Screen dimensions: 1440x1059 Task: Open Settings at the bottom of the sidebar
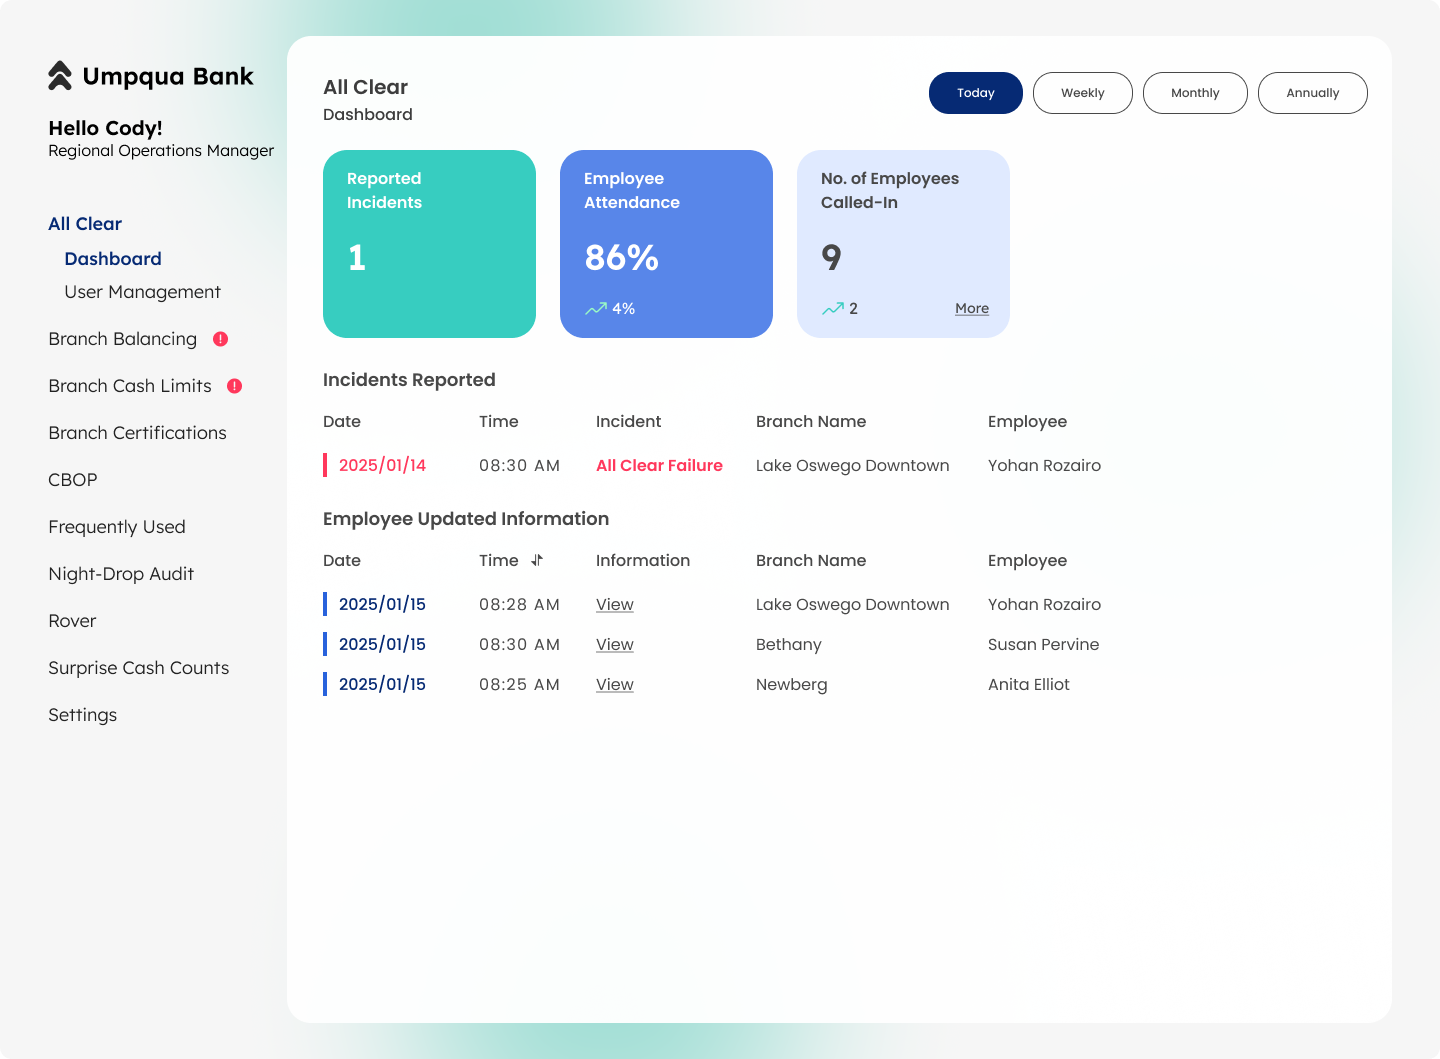(82, 715)
